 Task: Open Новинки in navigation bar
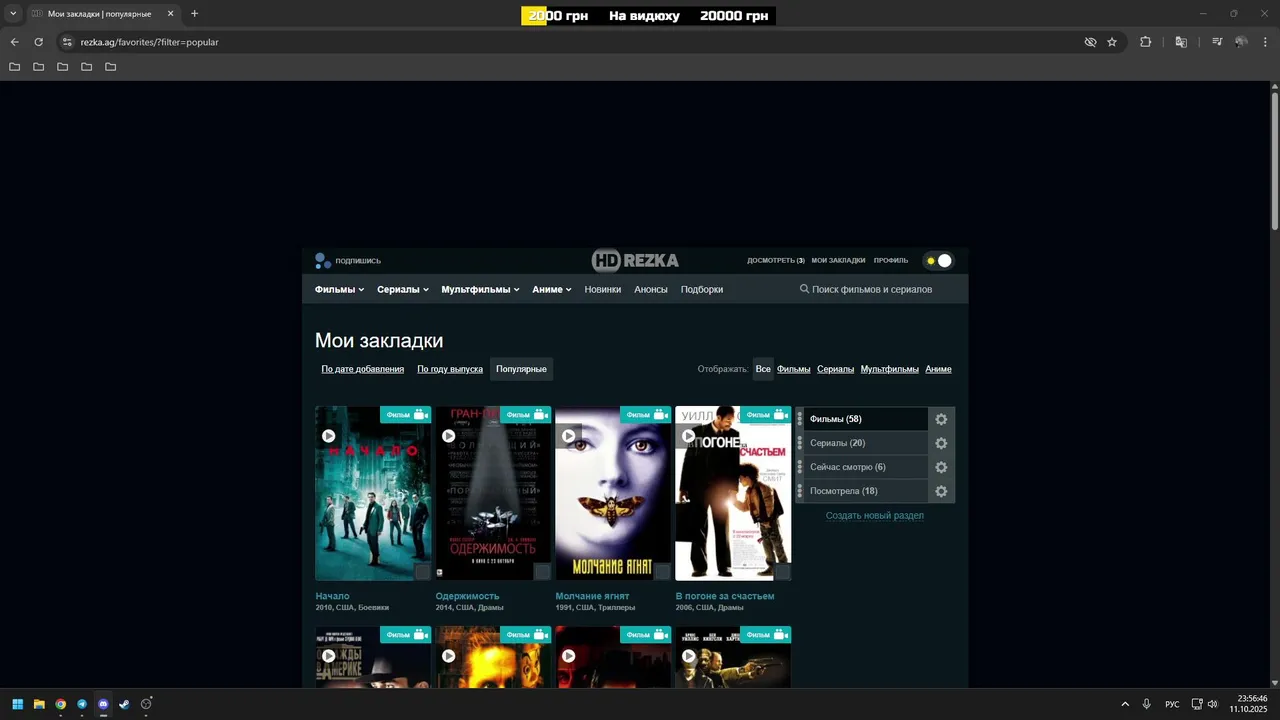coord(603,289)
